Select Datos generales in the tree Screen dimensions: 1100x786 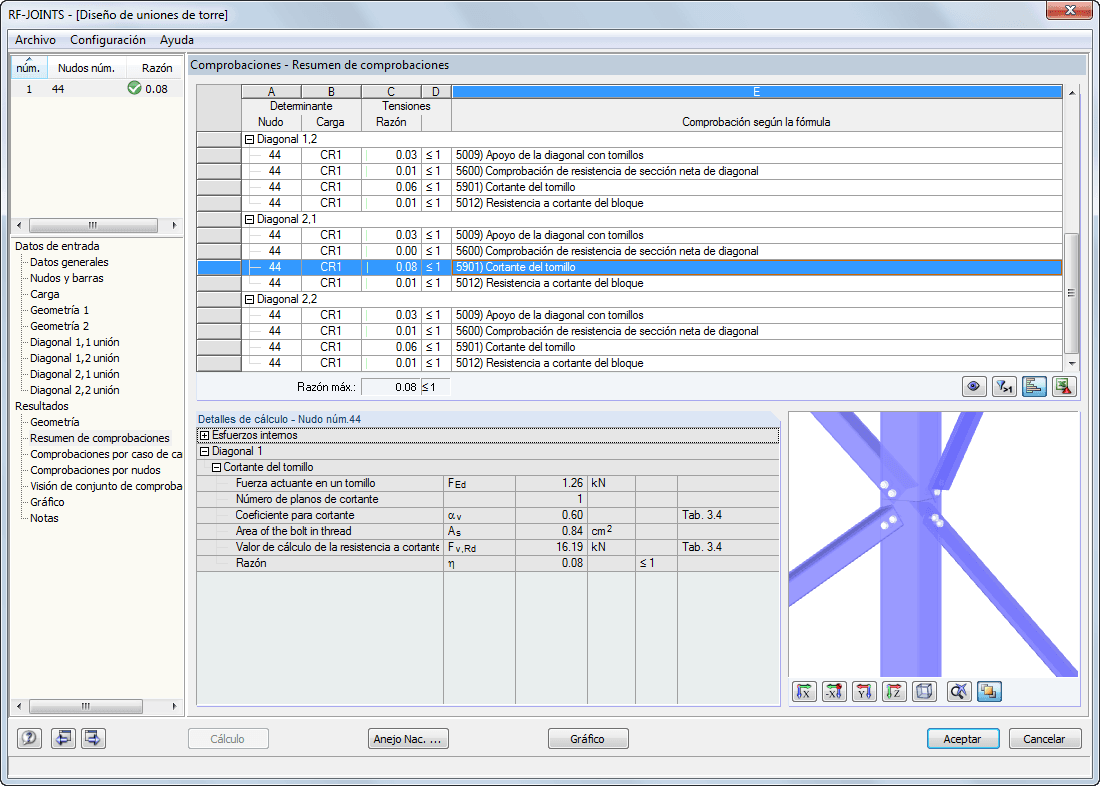click(x=69, y=262)
